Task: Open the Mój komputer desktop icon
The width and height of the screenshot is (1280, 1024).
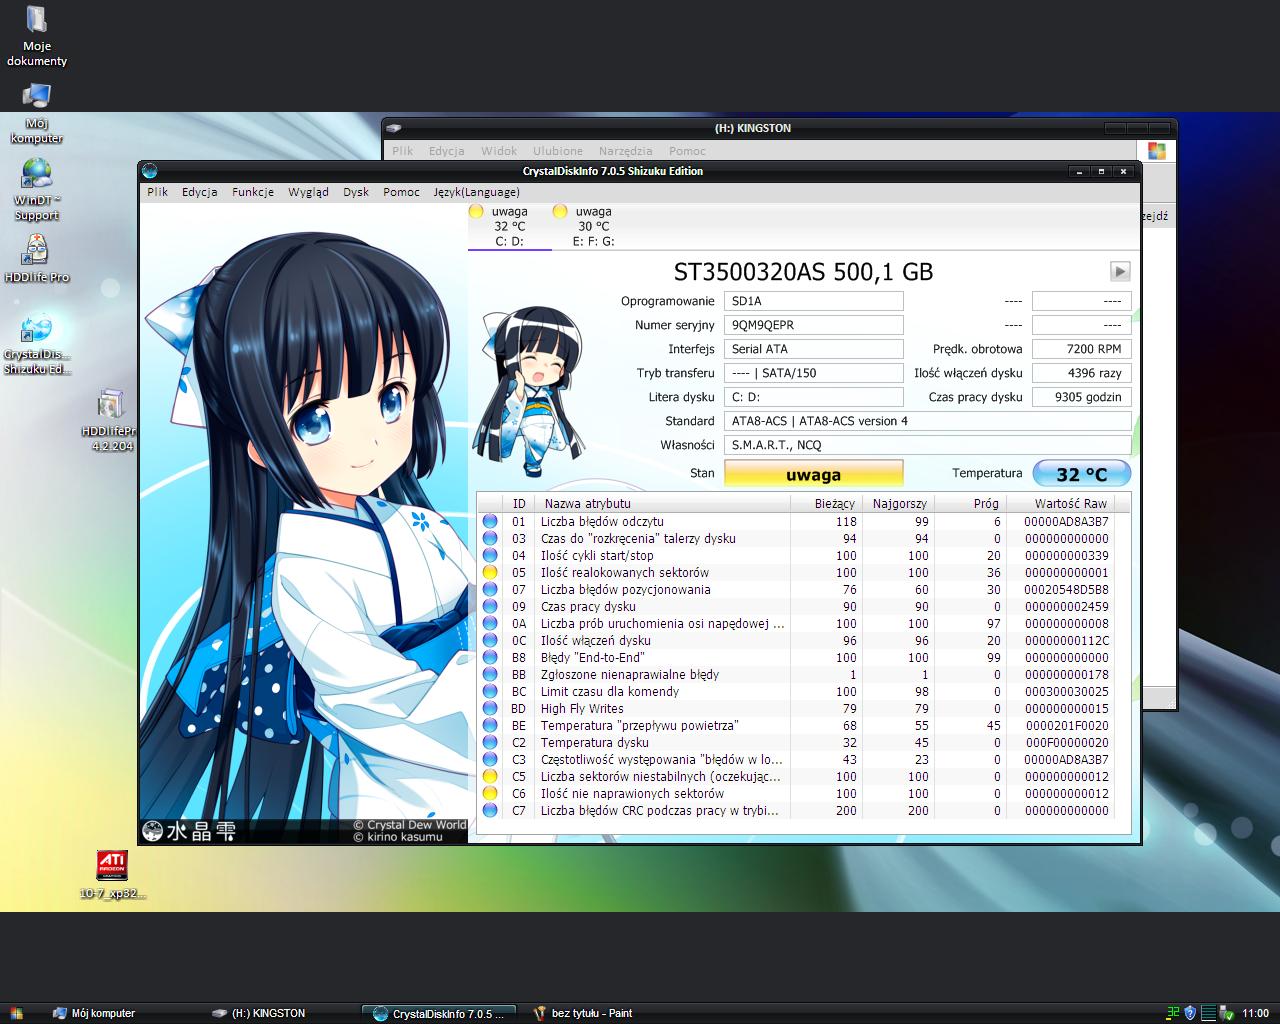Action: [36, 113]
